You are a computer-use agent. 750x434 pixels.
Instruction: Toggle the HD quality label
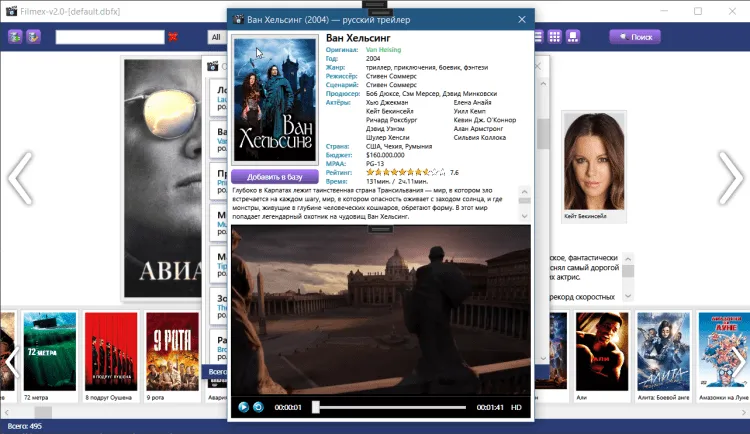click(516, 407)
